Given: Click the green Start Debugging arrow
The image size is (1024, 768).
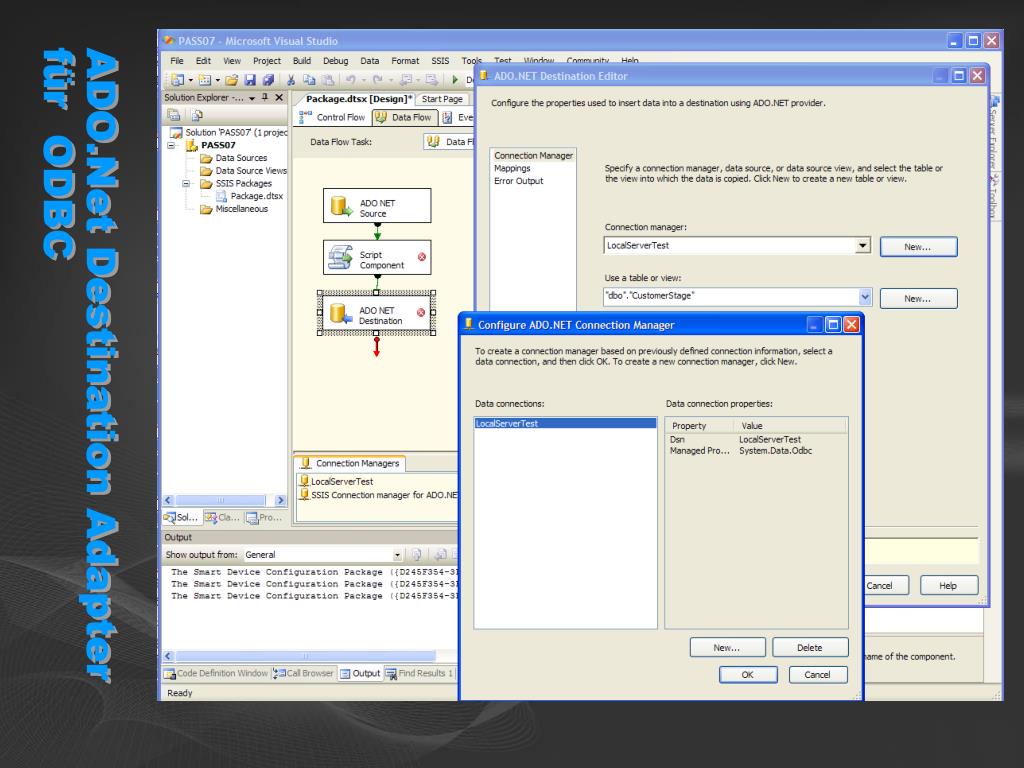Looking at the screenshot, I should point(455,80).
